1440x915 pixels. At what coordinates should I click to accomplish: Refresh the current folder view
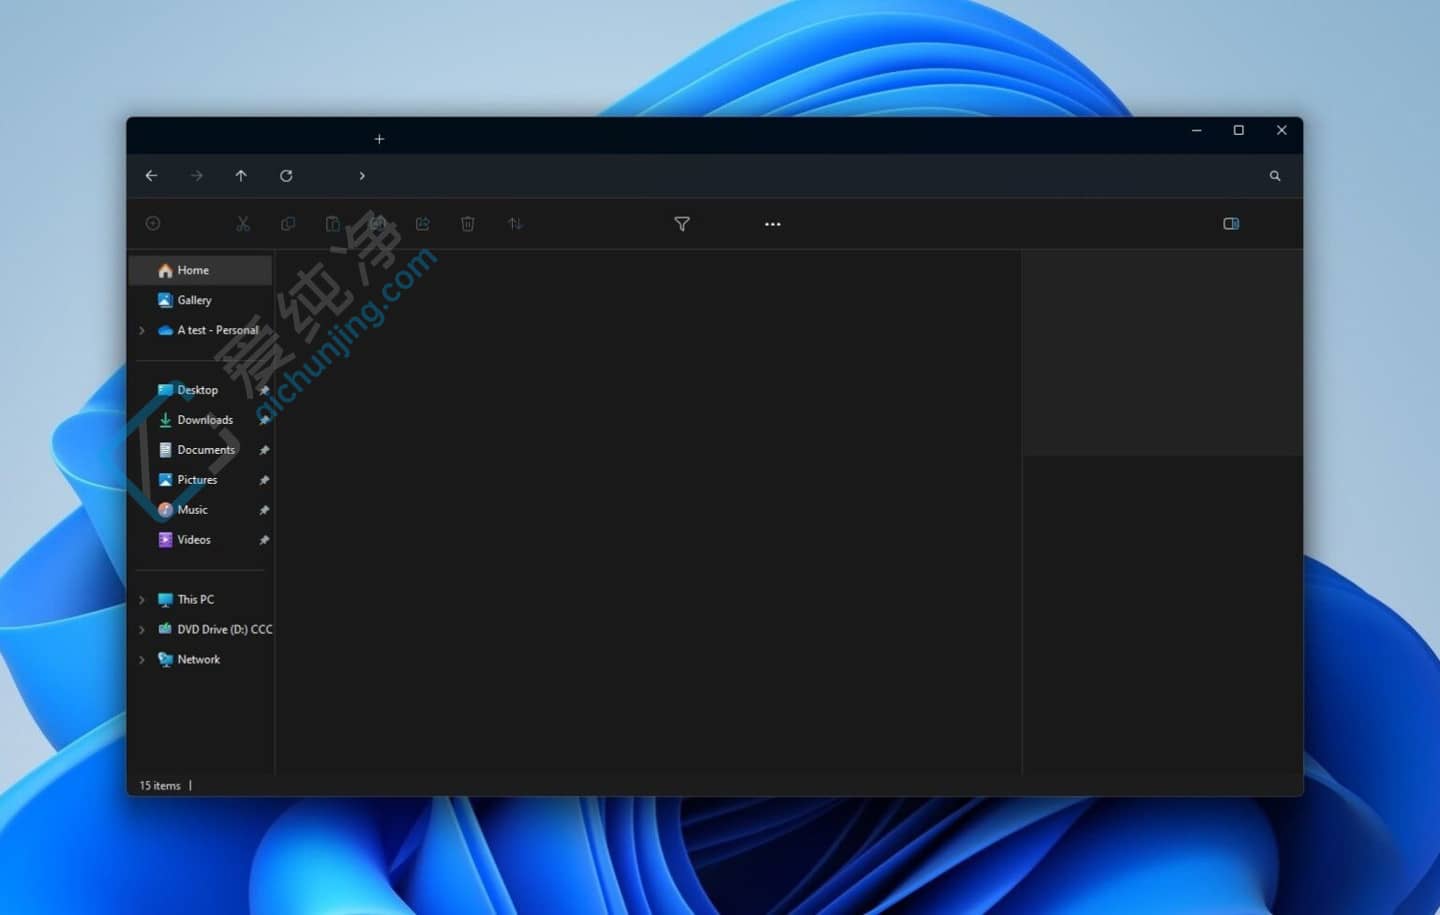point(286,175)
